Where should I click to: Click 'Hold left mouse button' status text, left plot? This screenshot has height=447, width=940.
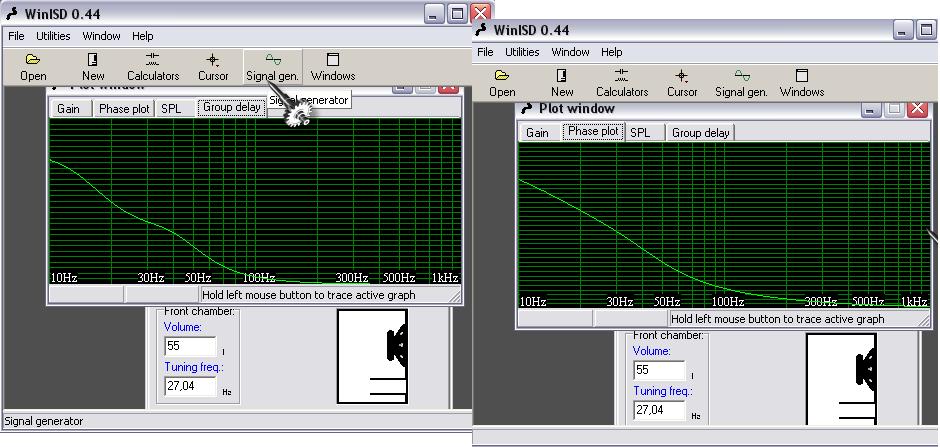pos(308,295)
